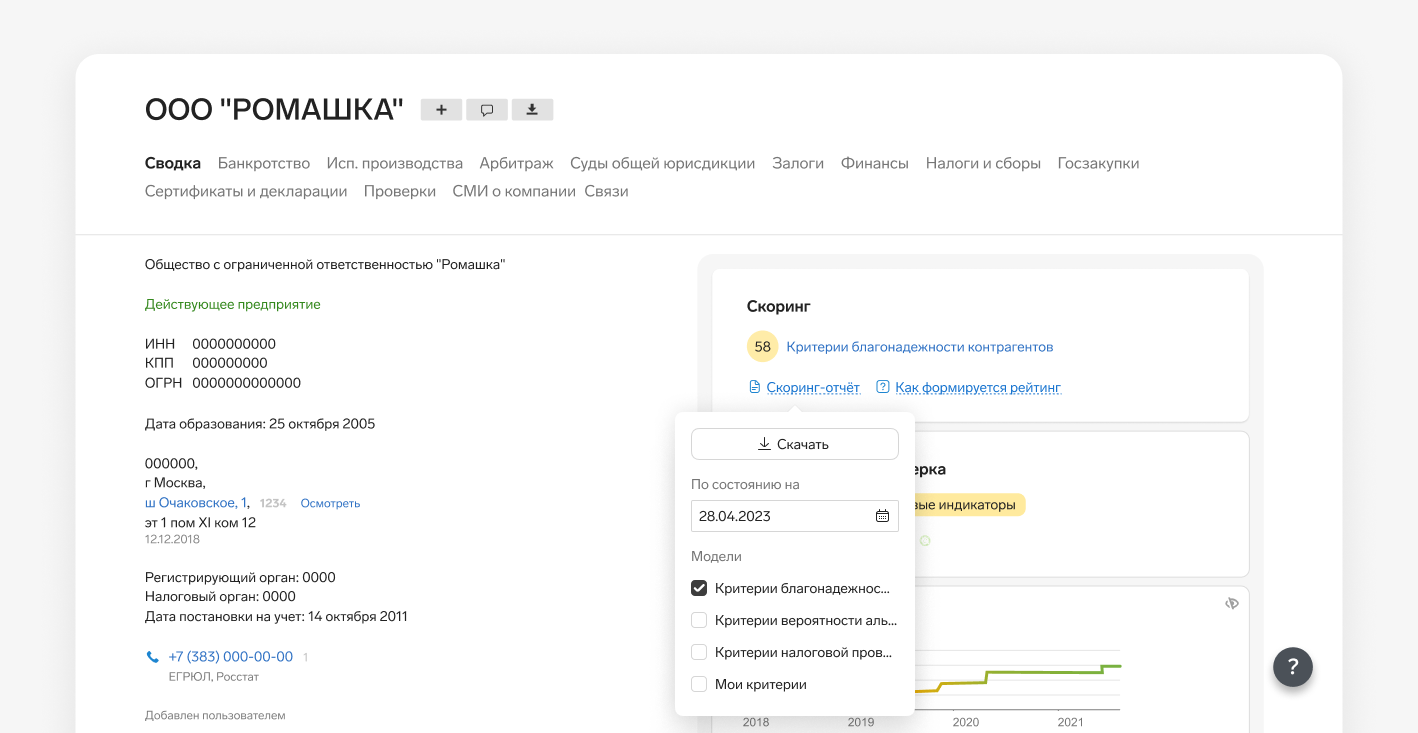Expand the Скоринг-отчёт dropdown link
Image resolution: width=1418 pixels, height=733 pixels.
(x=813, y=387)
